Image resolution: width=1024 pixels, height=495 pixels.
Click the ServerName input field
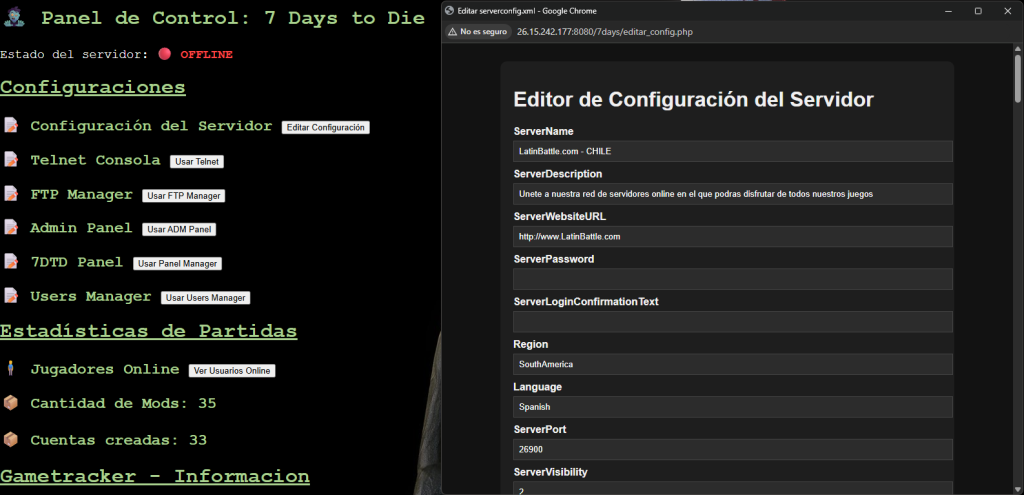(733, 151)
